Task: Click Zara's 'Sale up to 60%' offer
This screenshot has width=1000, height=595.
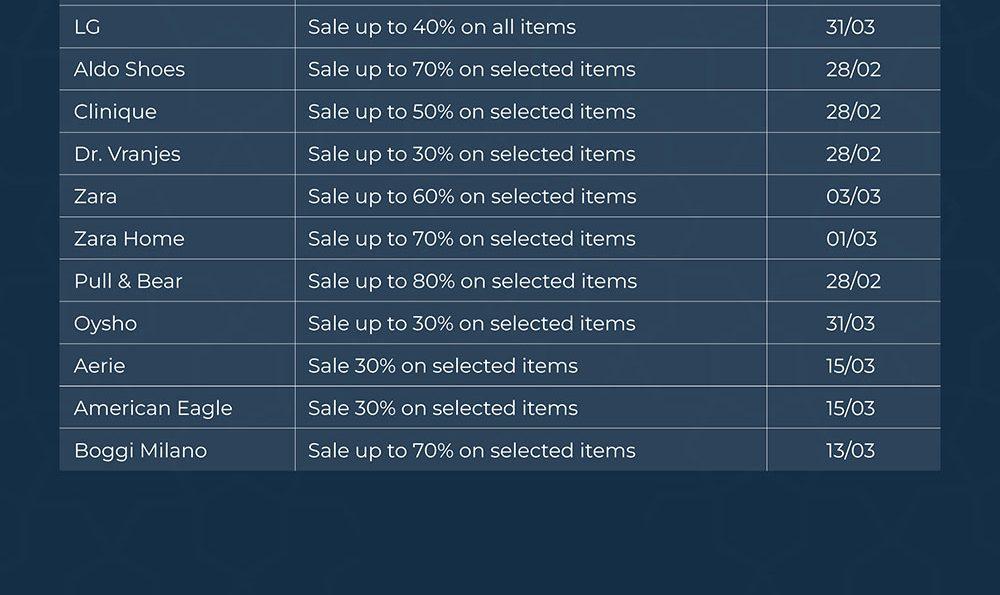Action: click(x=472, y=197)
